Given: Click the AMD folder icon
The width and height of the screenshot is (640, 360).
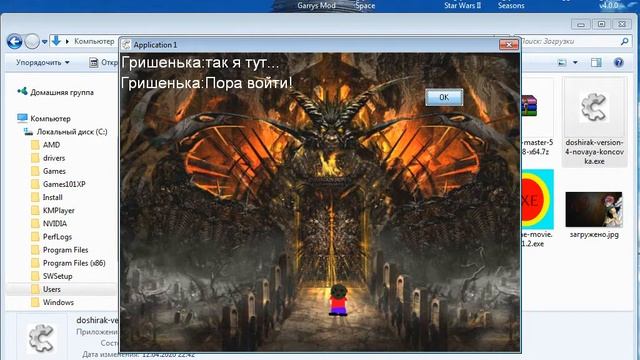Looking at the screenshot, I should 36,144.
